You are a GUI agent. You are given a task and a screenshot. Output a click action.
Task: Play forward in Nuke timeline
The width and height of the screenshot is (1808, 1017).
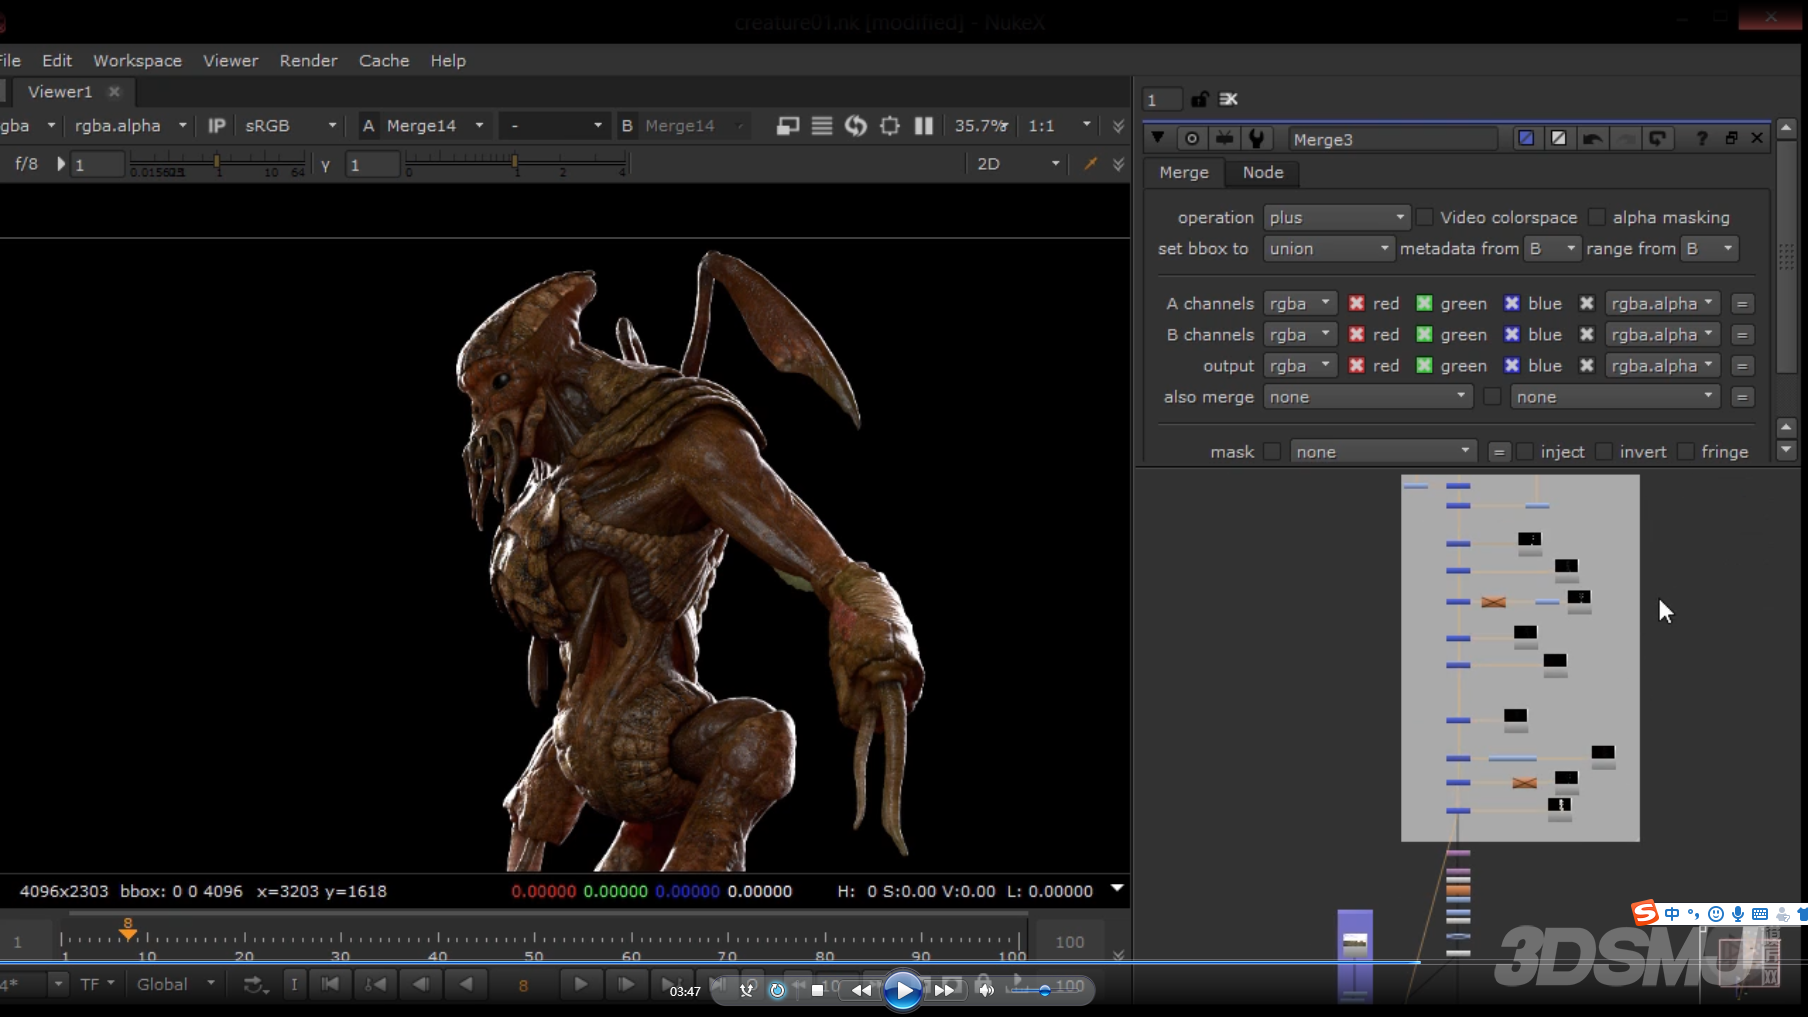point(580,985)
